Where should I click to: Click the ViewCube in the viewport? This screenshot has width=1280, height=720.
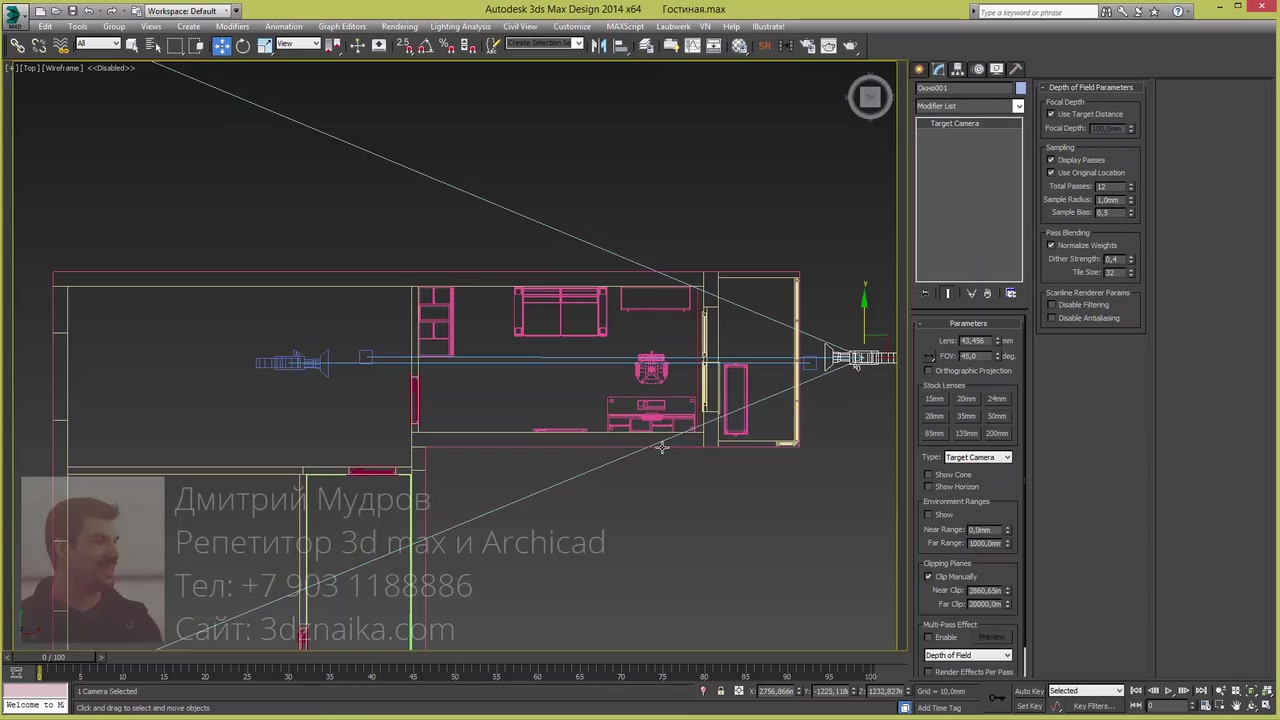pos(869,97)
